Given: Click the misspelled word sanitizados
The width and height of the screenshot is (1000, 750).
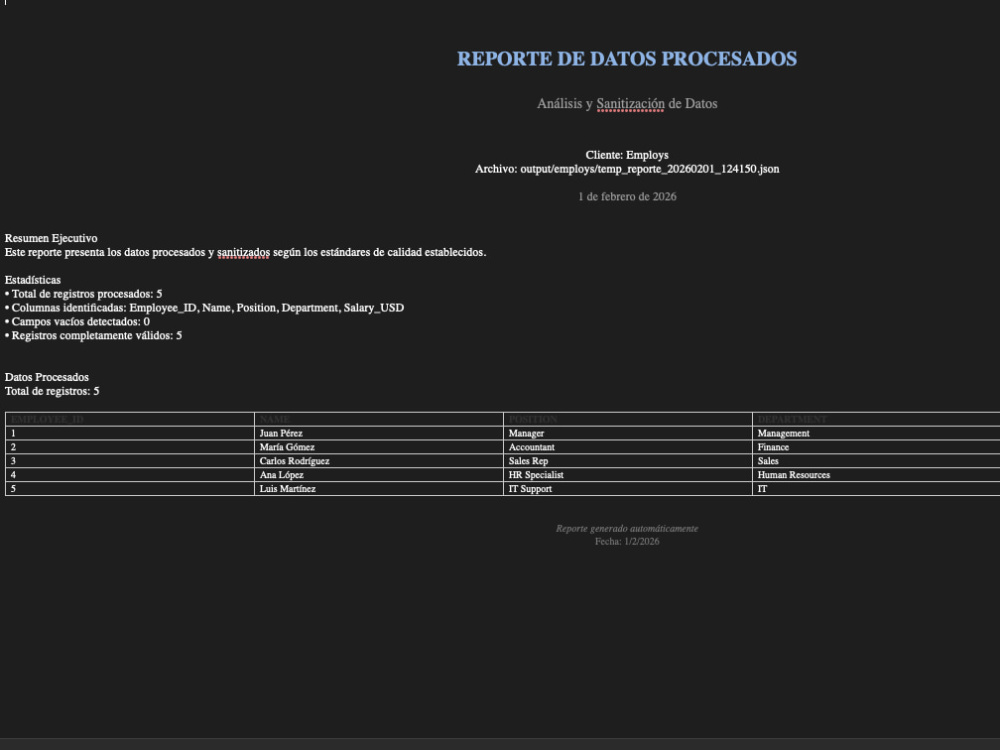Looking at the screenshot, I should click(x=243, y=253).
